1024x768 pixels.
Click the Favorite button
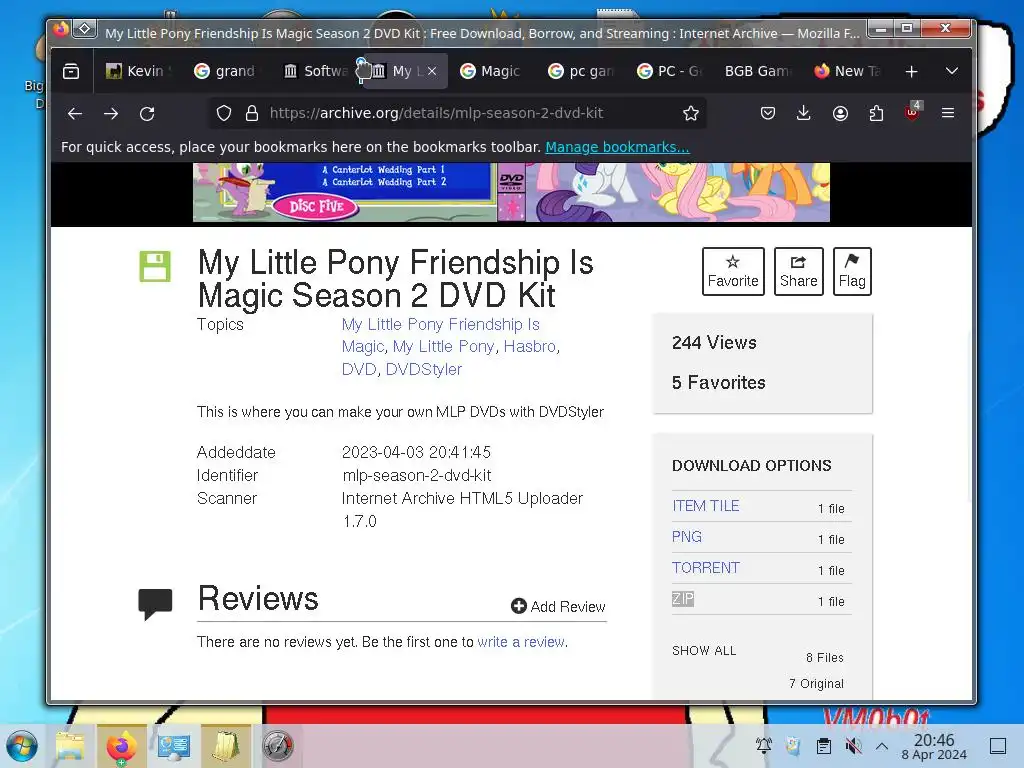(x=733, y=272)
